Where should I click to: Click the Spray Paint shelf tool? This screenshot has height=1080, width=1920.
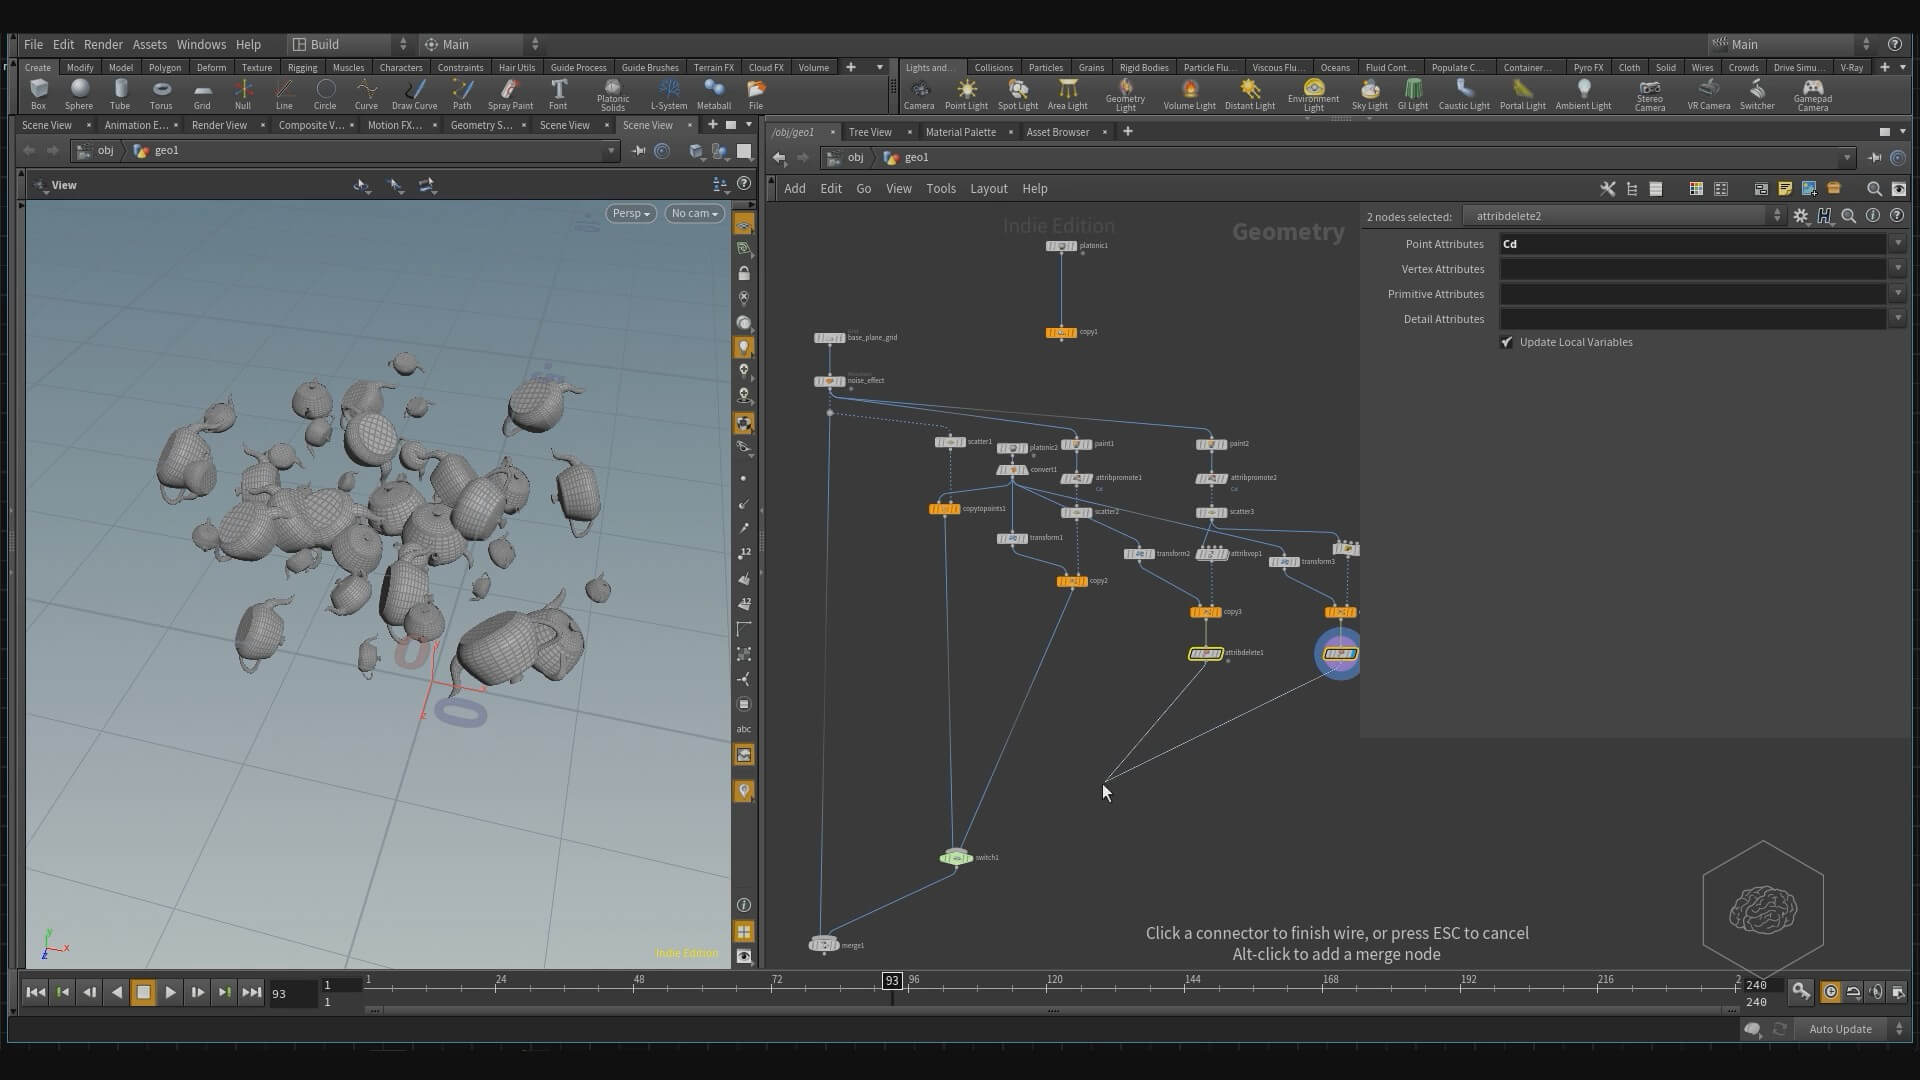510,94
